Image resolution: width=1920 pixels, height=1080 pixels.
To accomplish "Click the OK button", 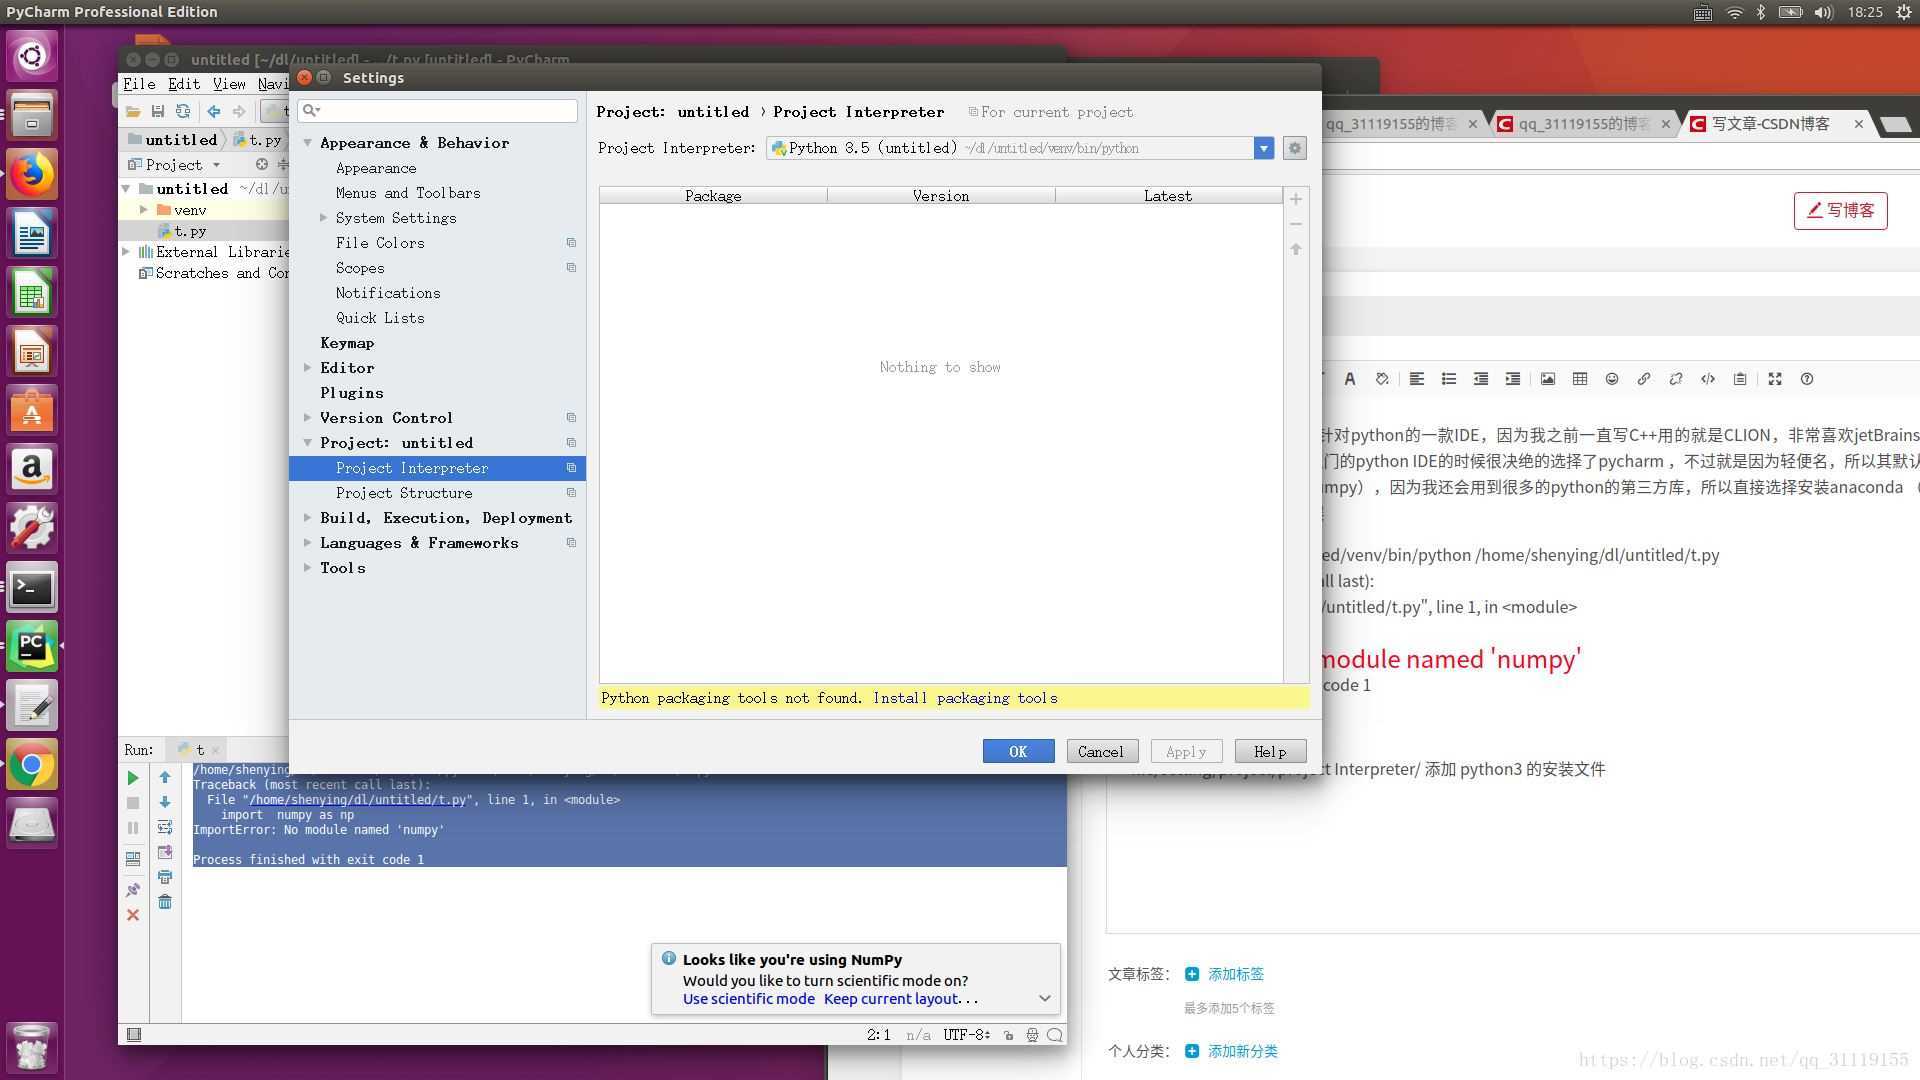I will 1017,751.
